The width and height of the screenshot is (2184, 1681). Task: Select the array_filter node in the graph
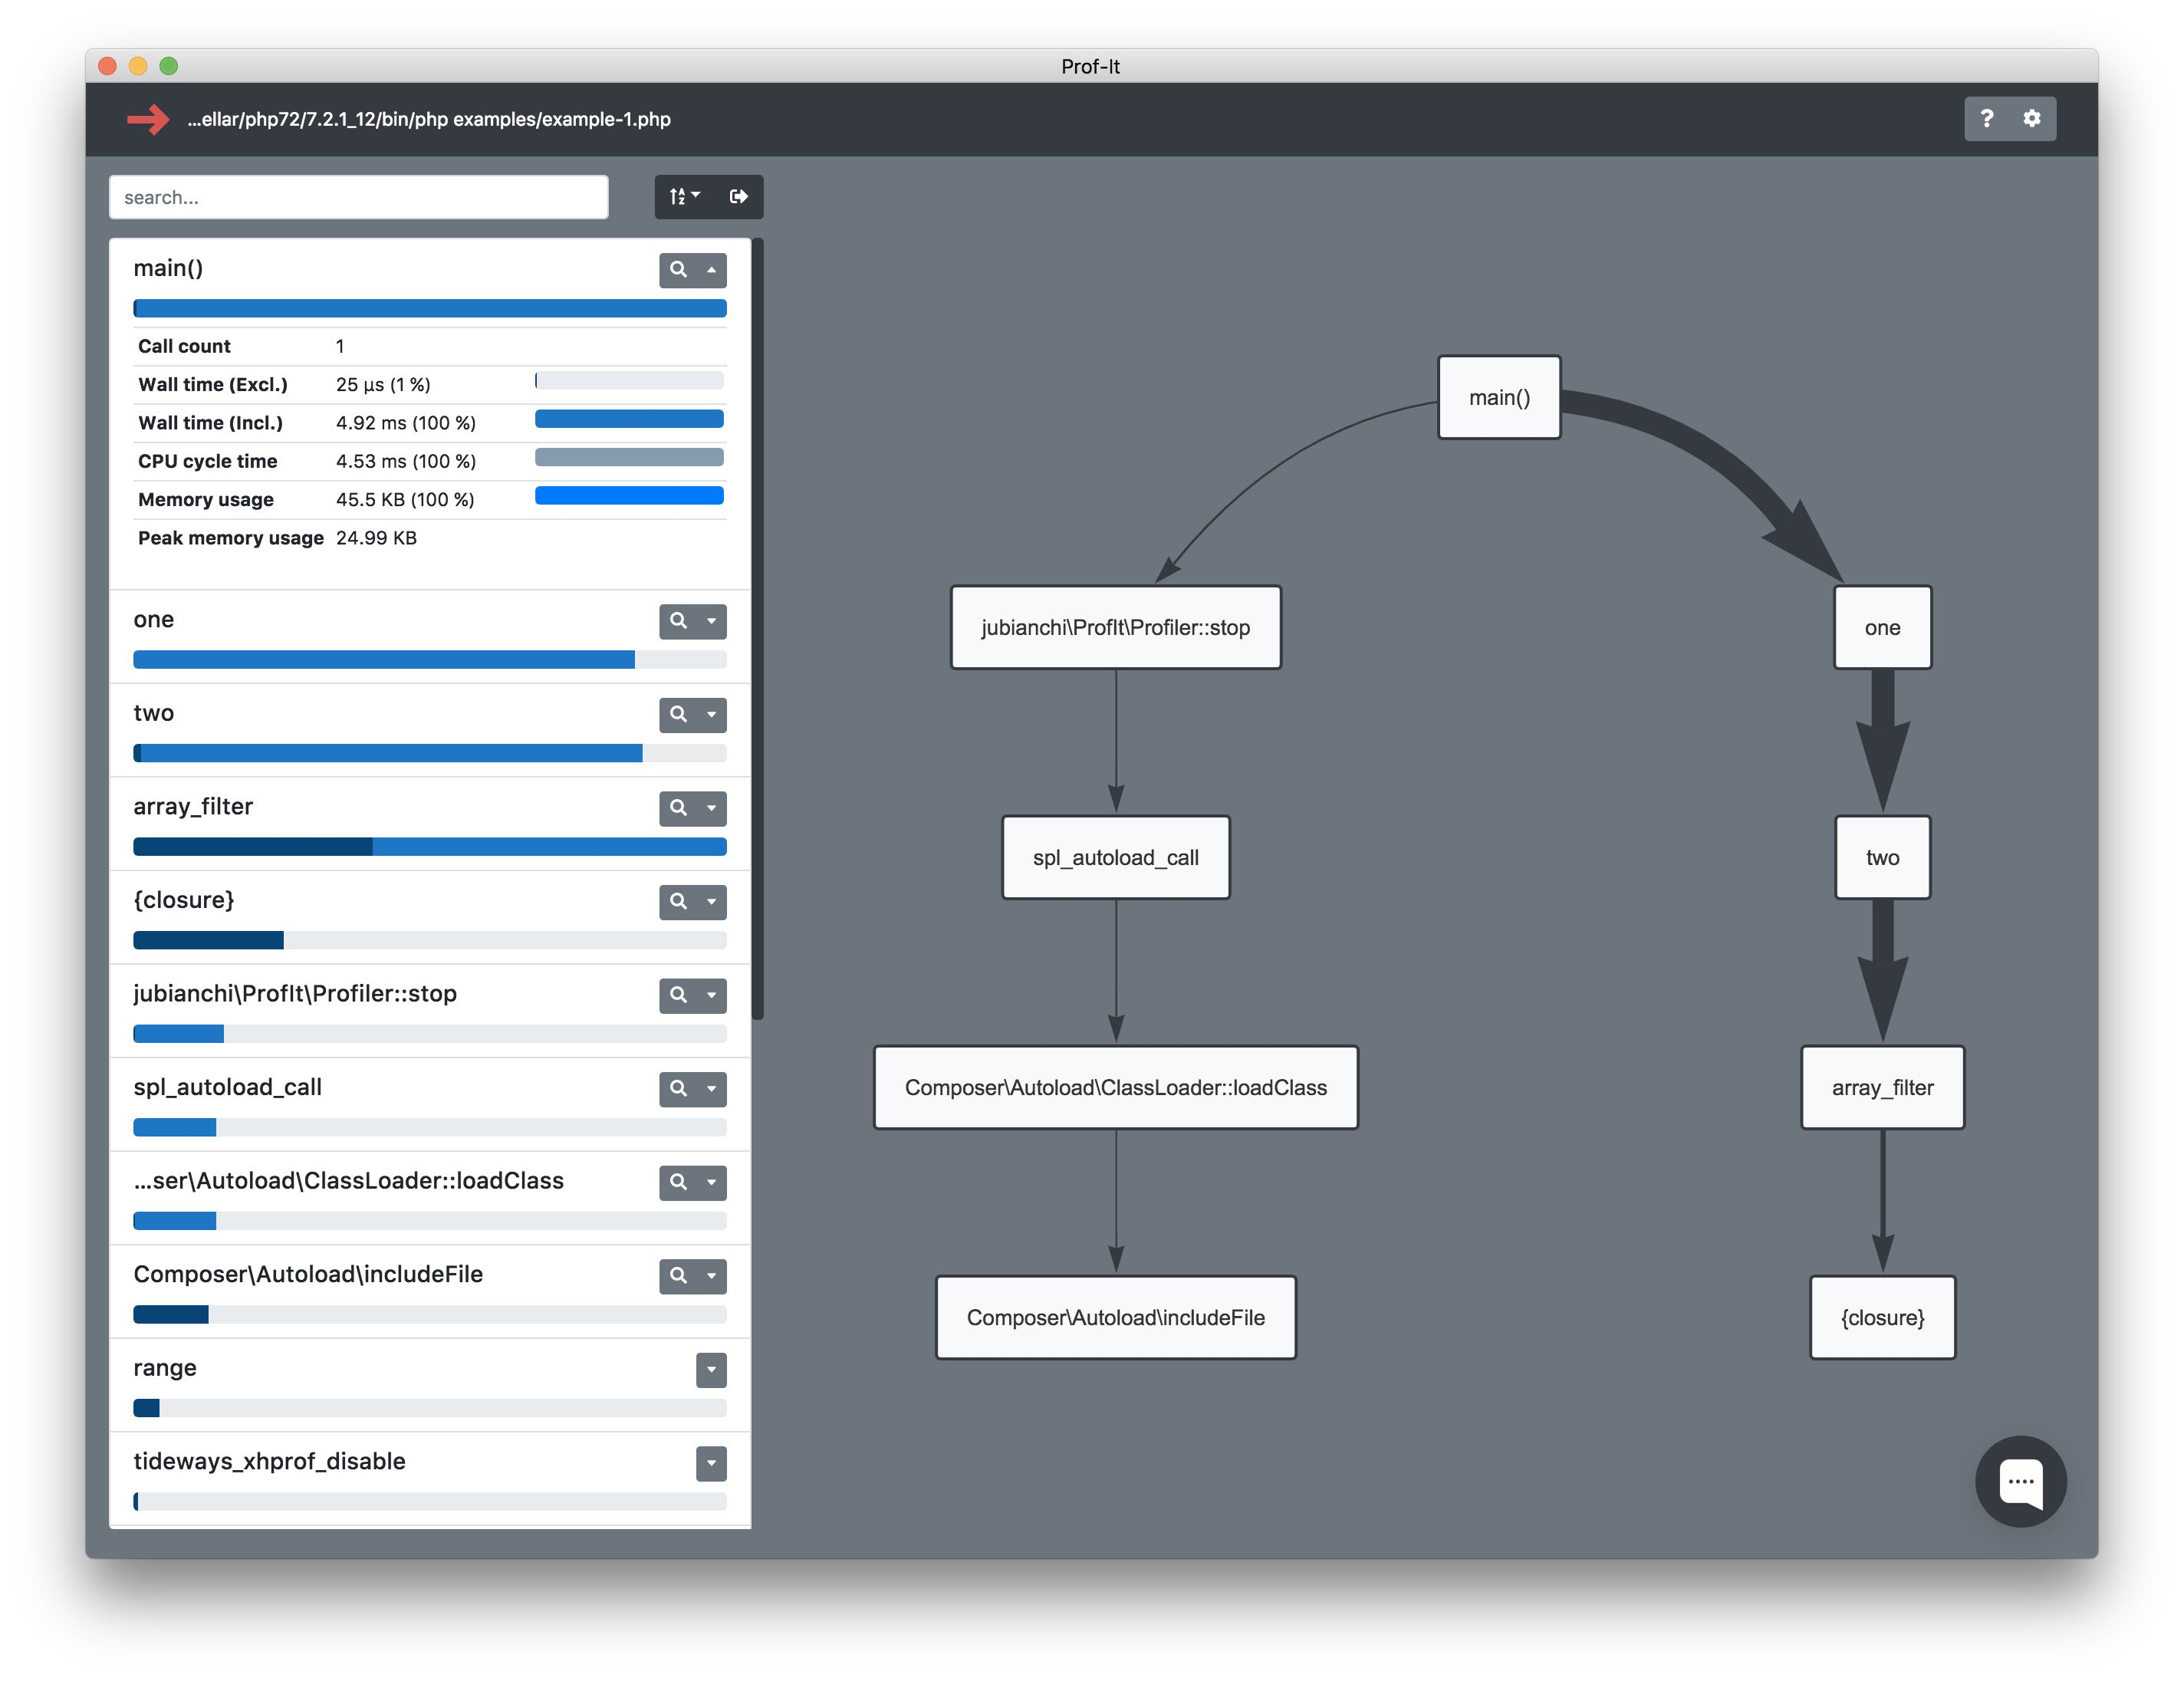click(x=1882, y=1087)
